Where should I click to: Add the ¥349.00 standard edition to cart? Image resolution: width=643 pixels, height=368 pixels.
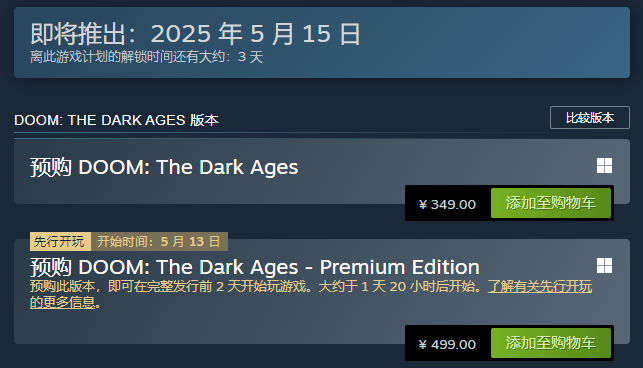[x=551, y=203]
